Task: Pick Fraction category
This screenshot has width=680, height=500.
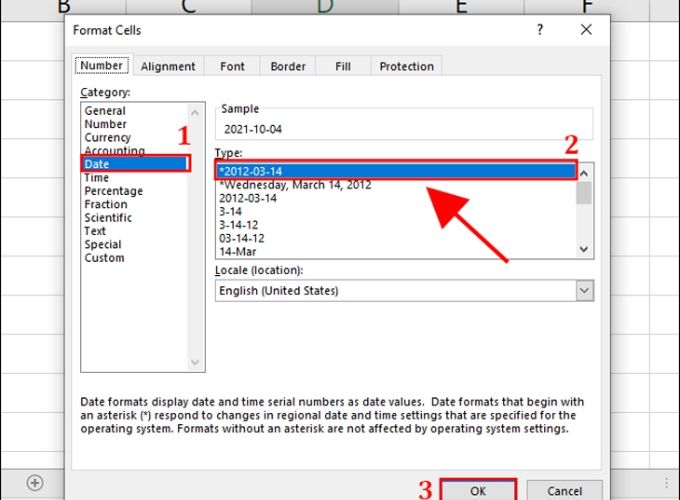Action: pos(106,204)
